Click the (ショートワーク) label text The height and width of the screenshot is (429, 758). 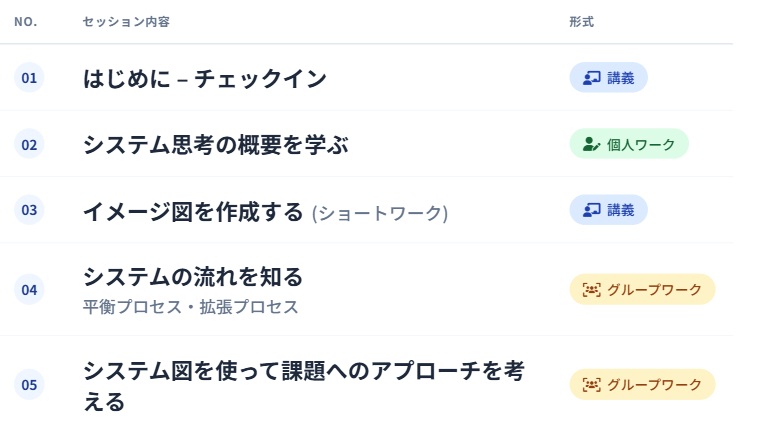(380, 213)
